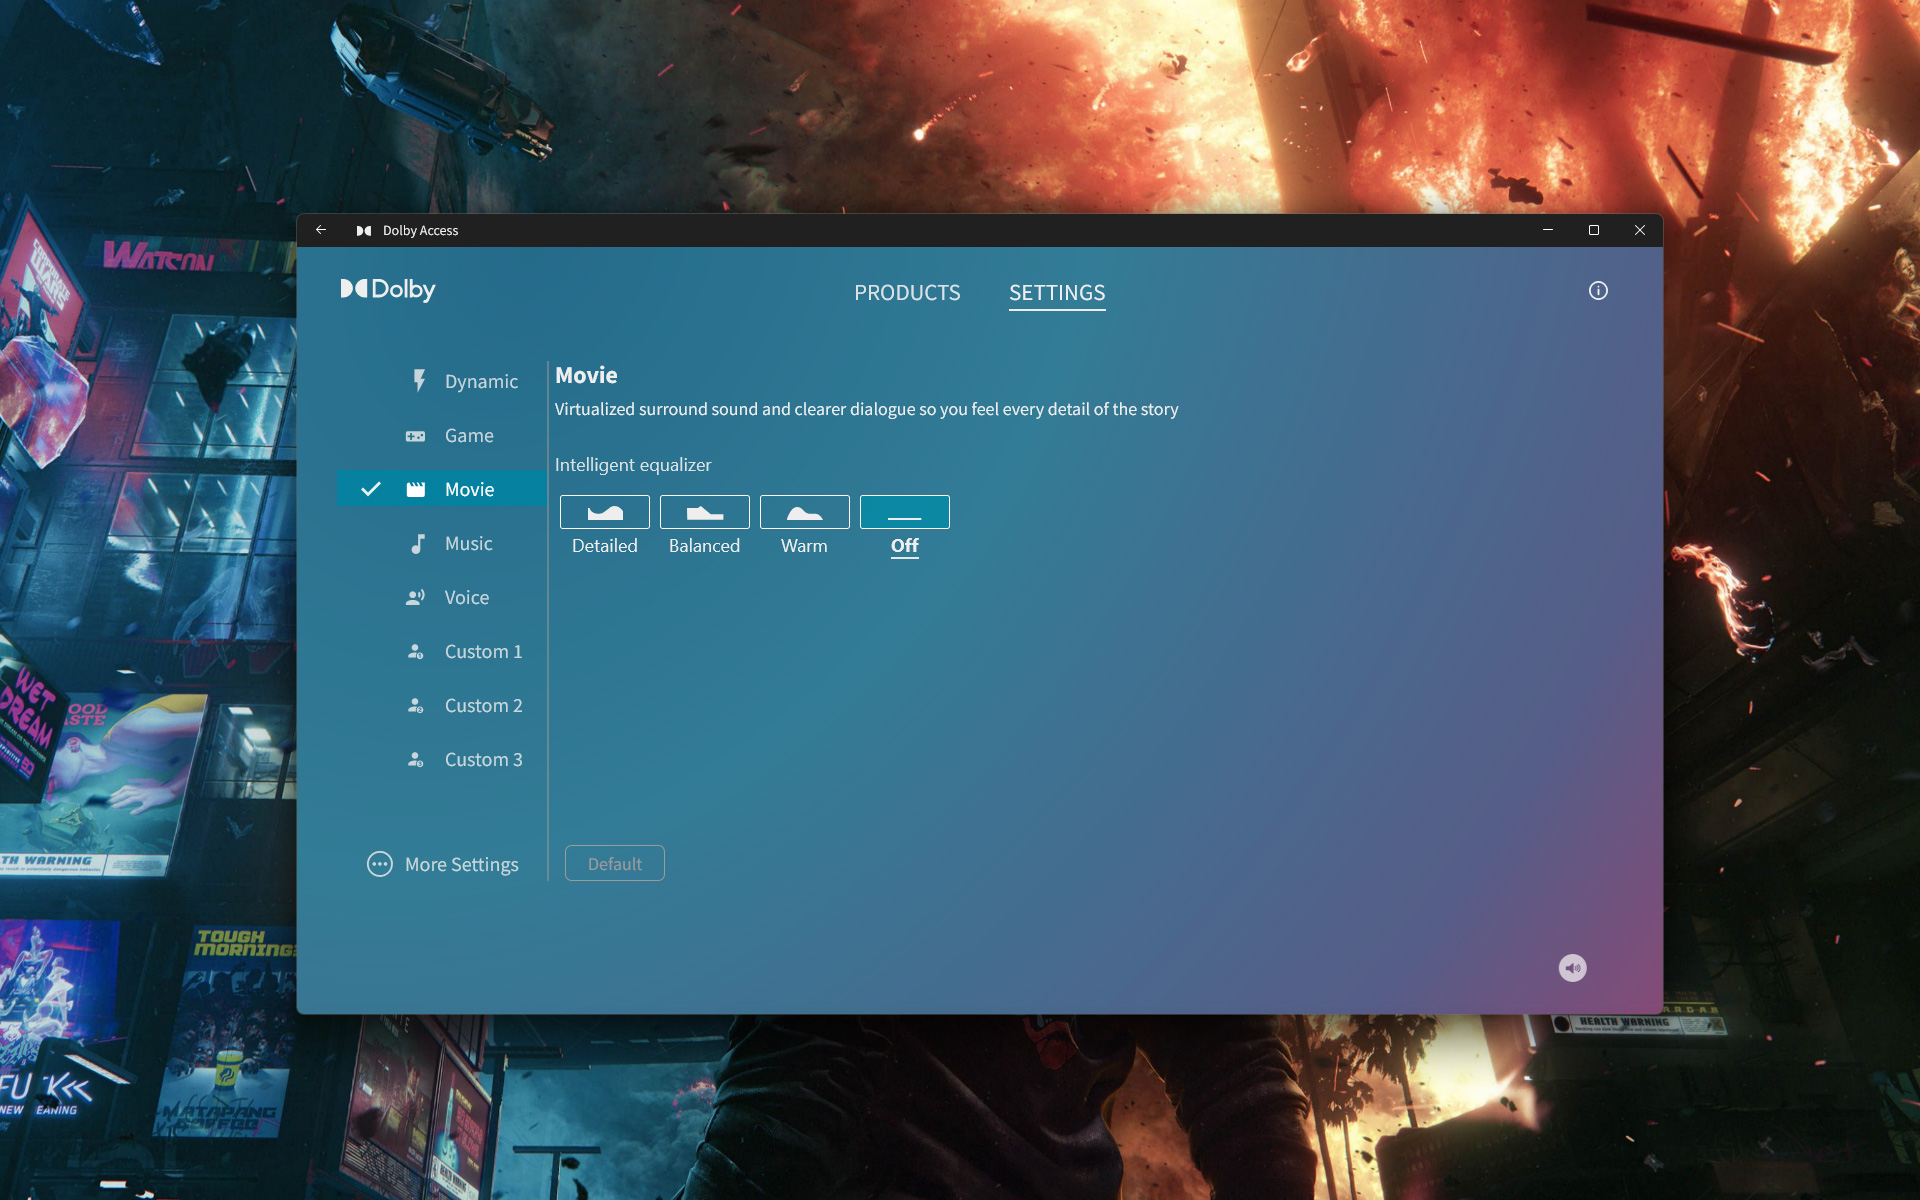Click the underlined Off label

(x=905, y=546)
